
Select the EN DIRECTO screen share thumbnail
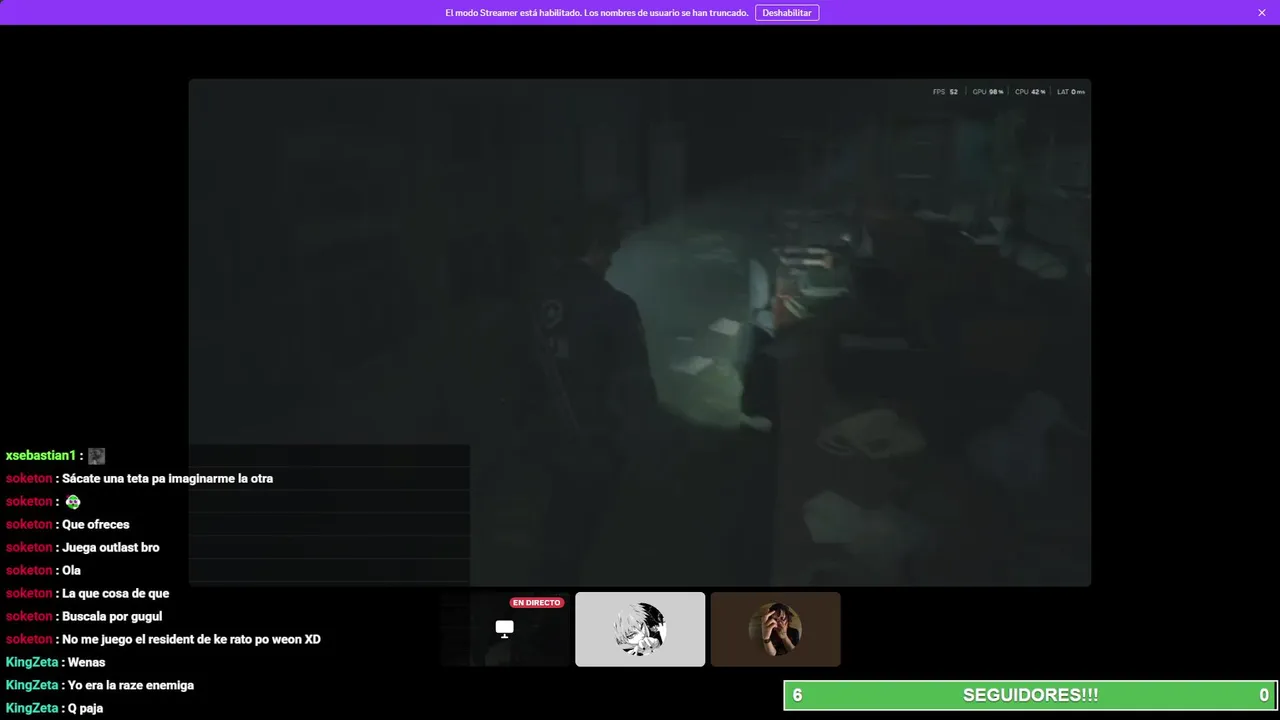(x=505, y=629)
